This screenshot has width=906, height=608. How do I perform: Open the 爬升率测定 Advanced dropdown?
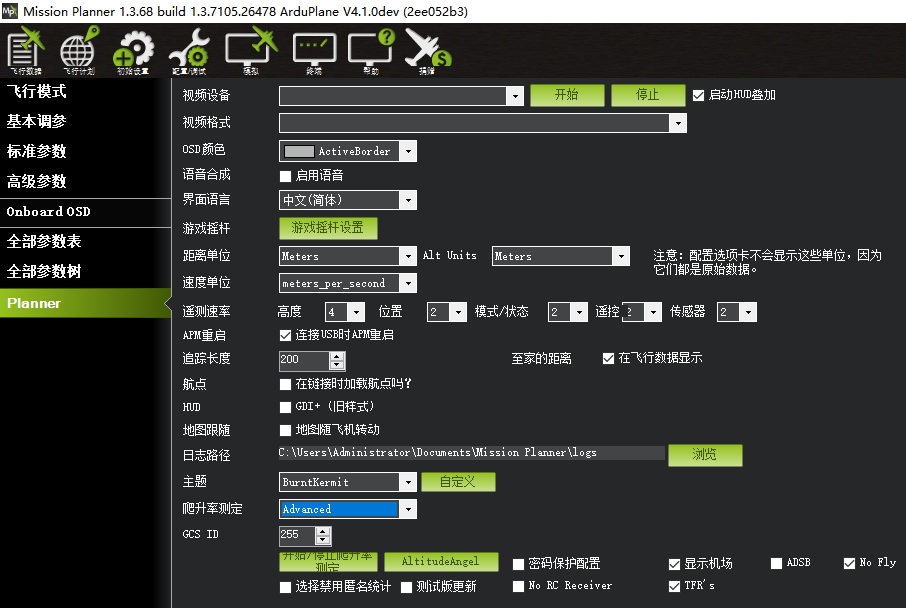[x=408, y=509]
